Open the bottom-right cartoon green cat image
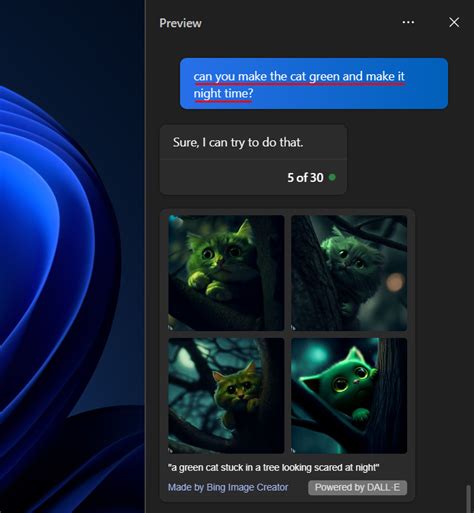Screen dimensions: 474x513 [349, 396]
